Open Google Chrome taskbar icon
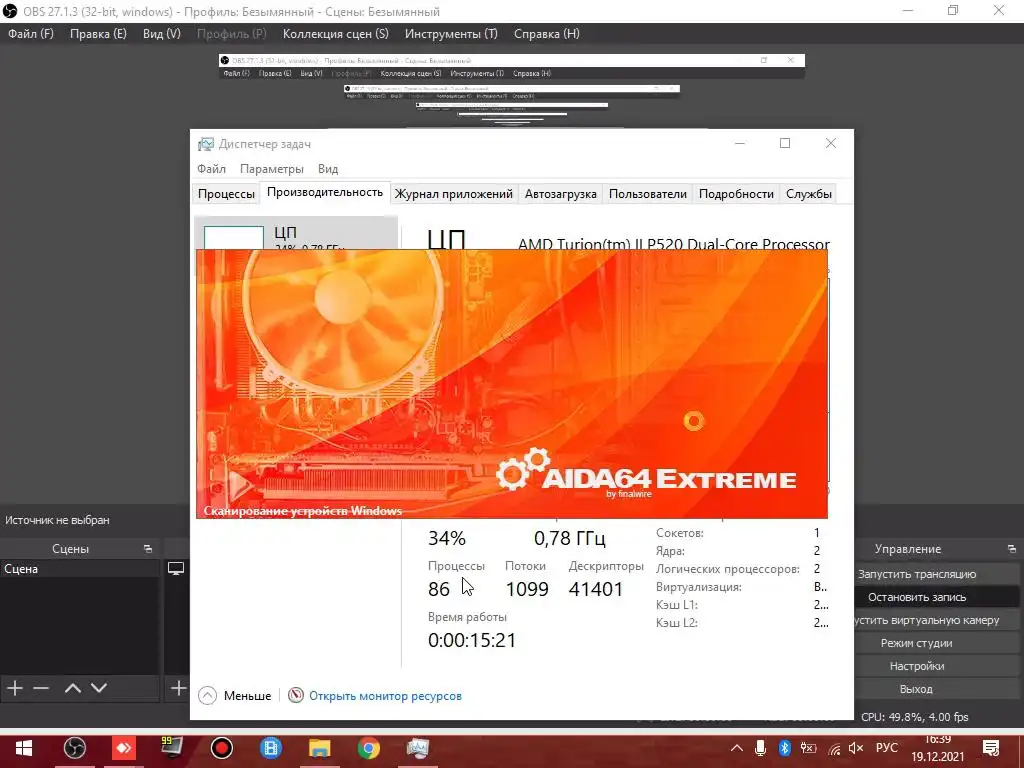This screenshot has width=1024, height=768. pyautogui.click(x=368, y=748)
